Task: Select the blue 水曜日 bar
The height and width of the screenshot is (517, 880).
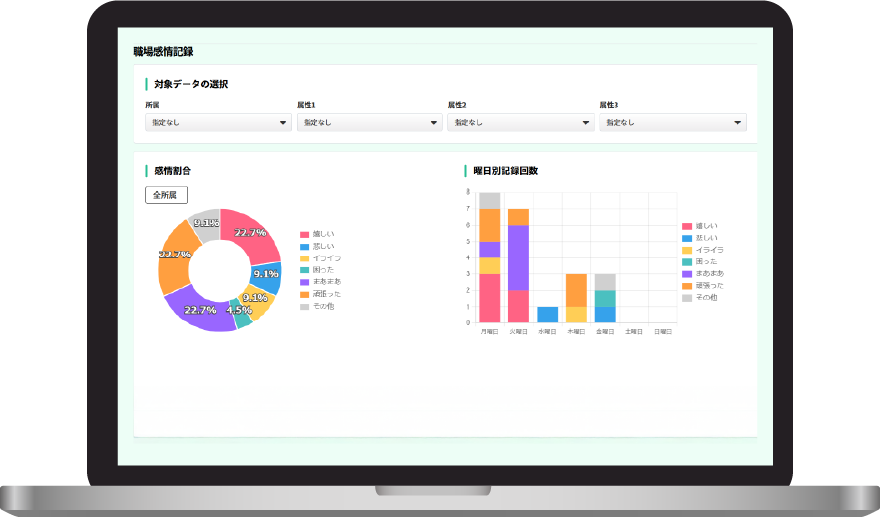Action: (x=547, y=314)
